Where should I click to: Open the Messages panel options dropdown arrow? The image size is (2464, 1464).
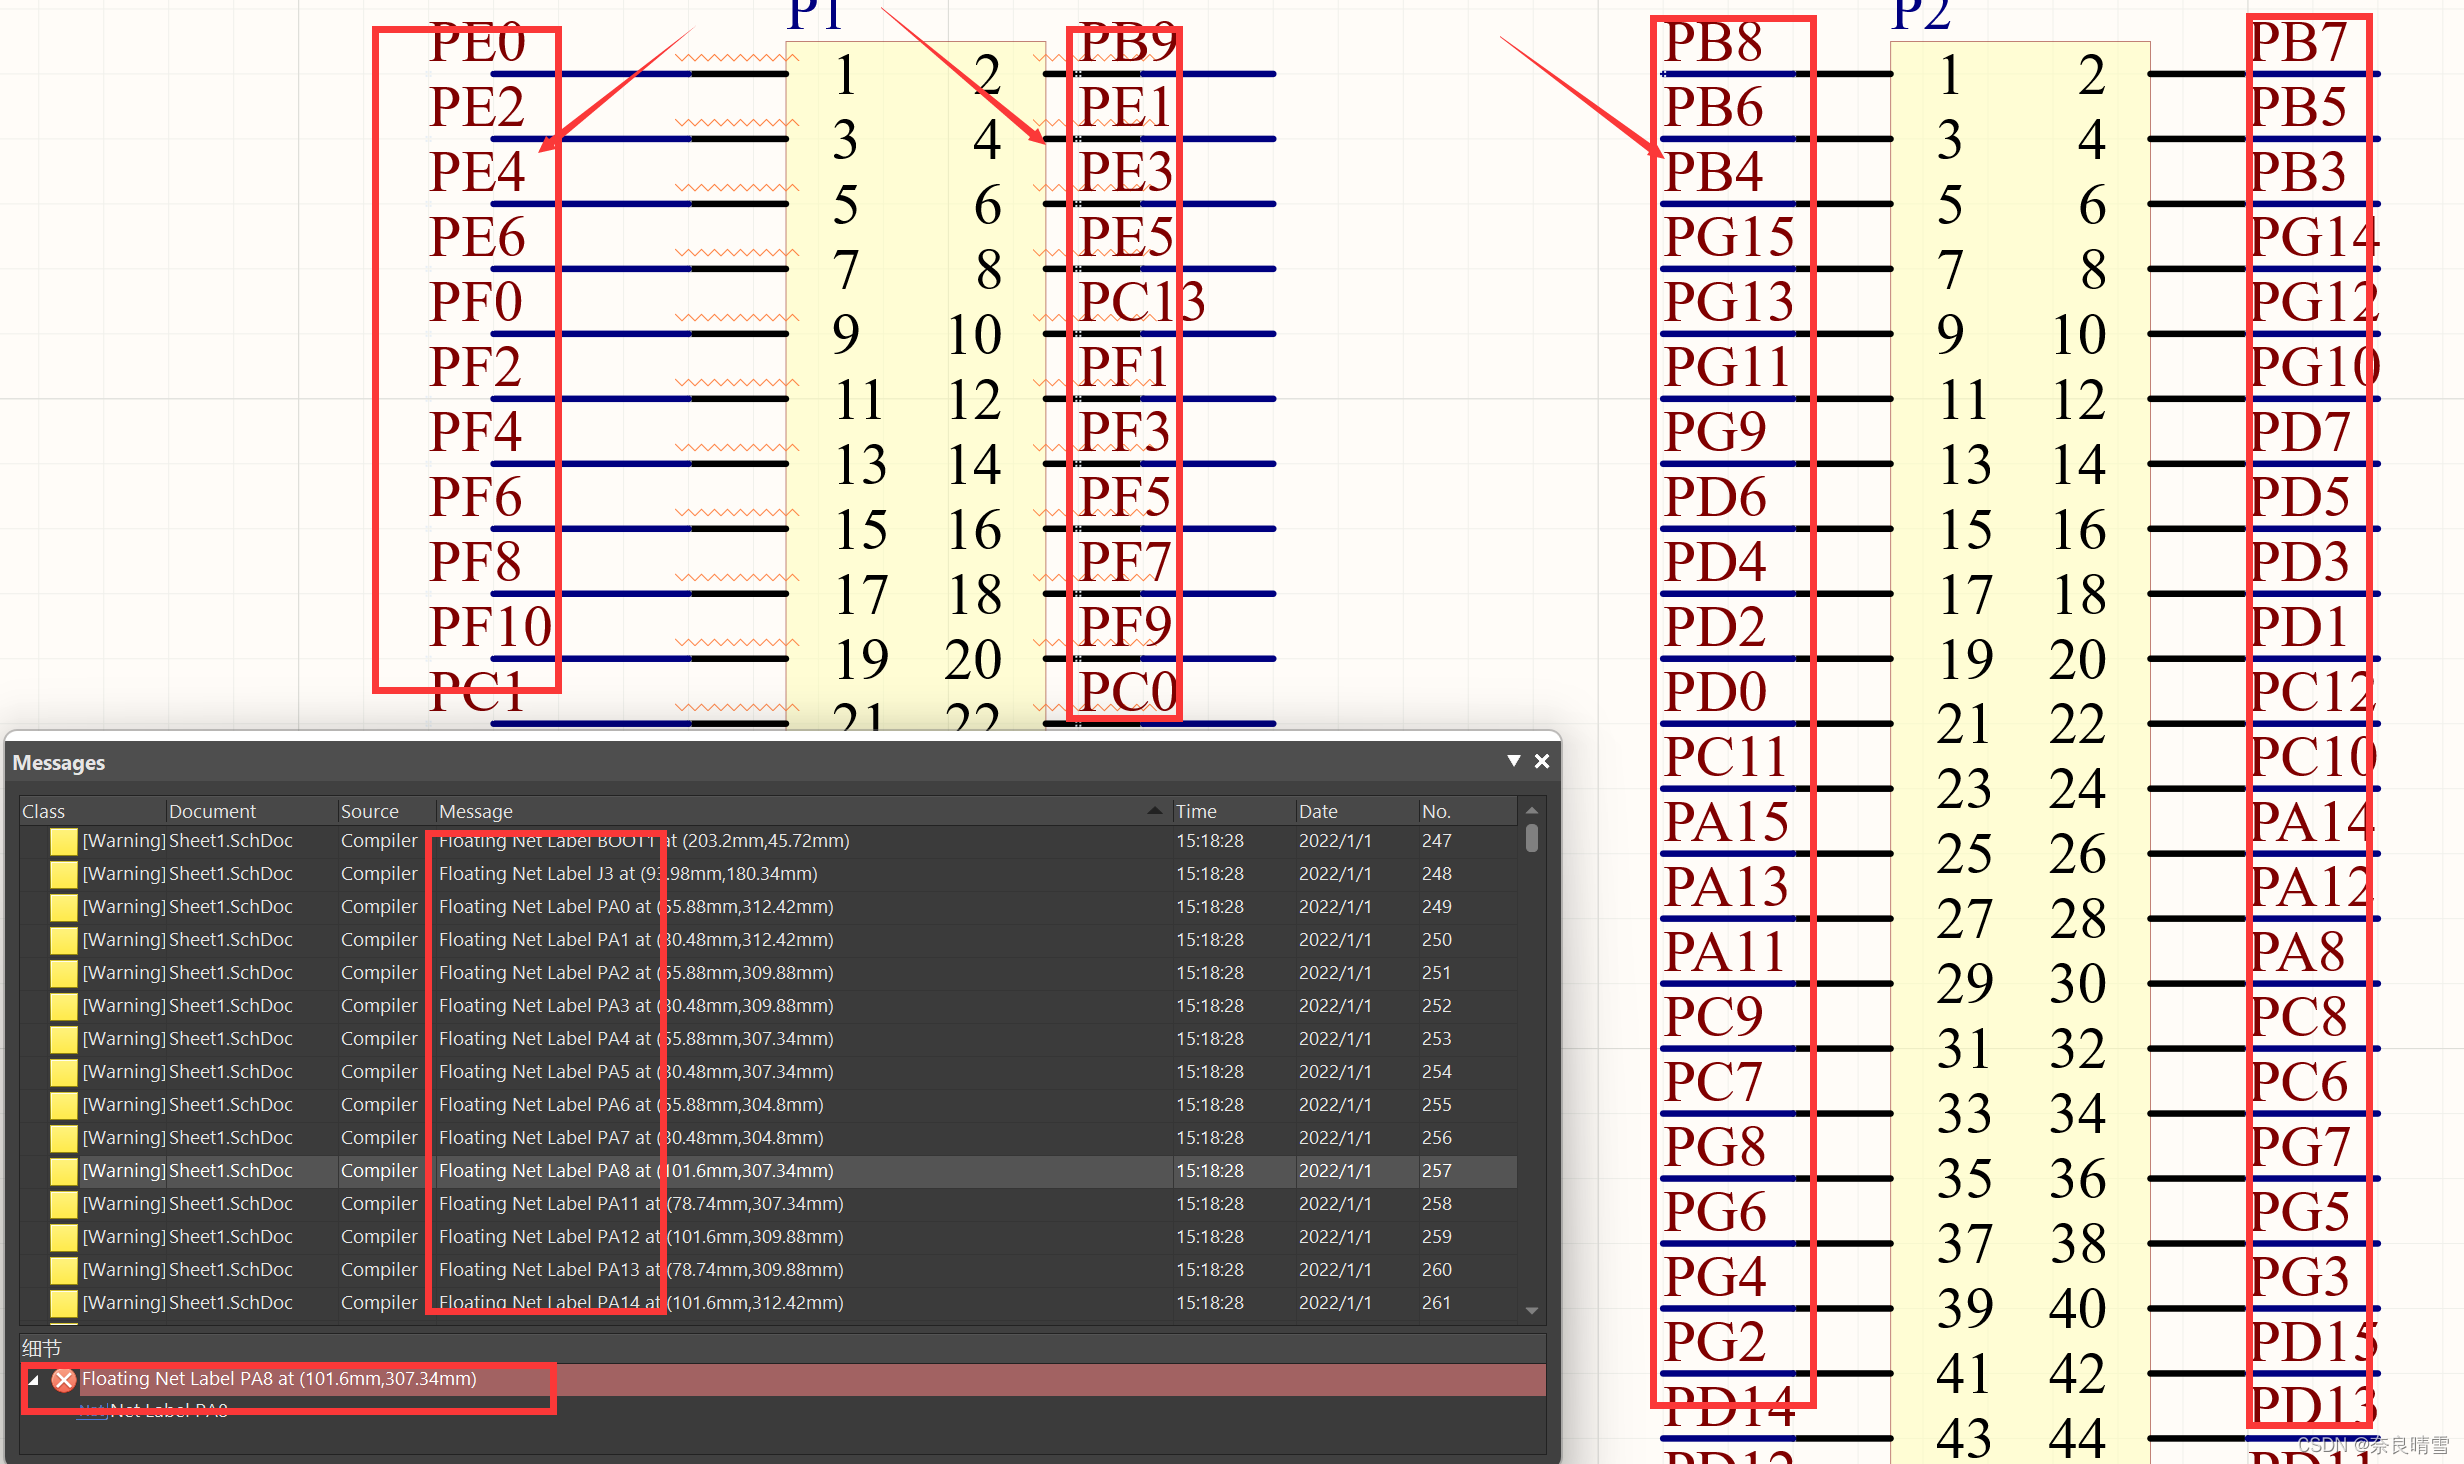1513,761
